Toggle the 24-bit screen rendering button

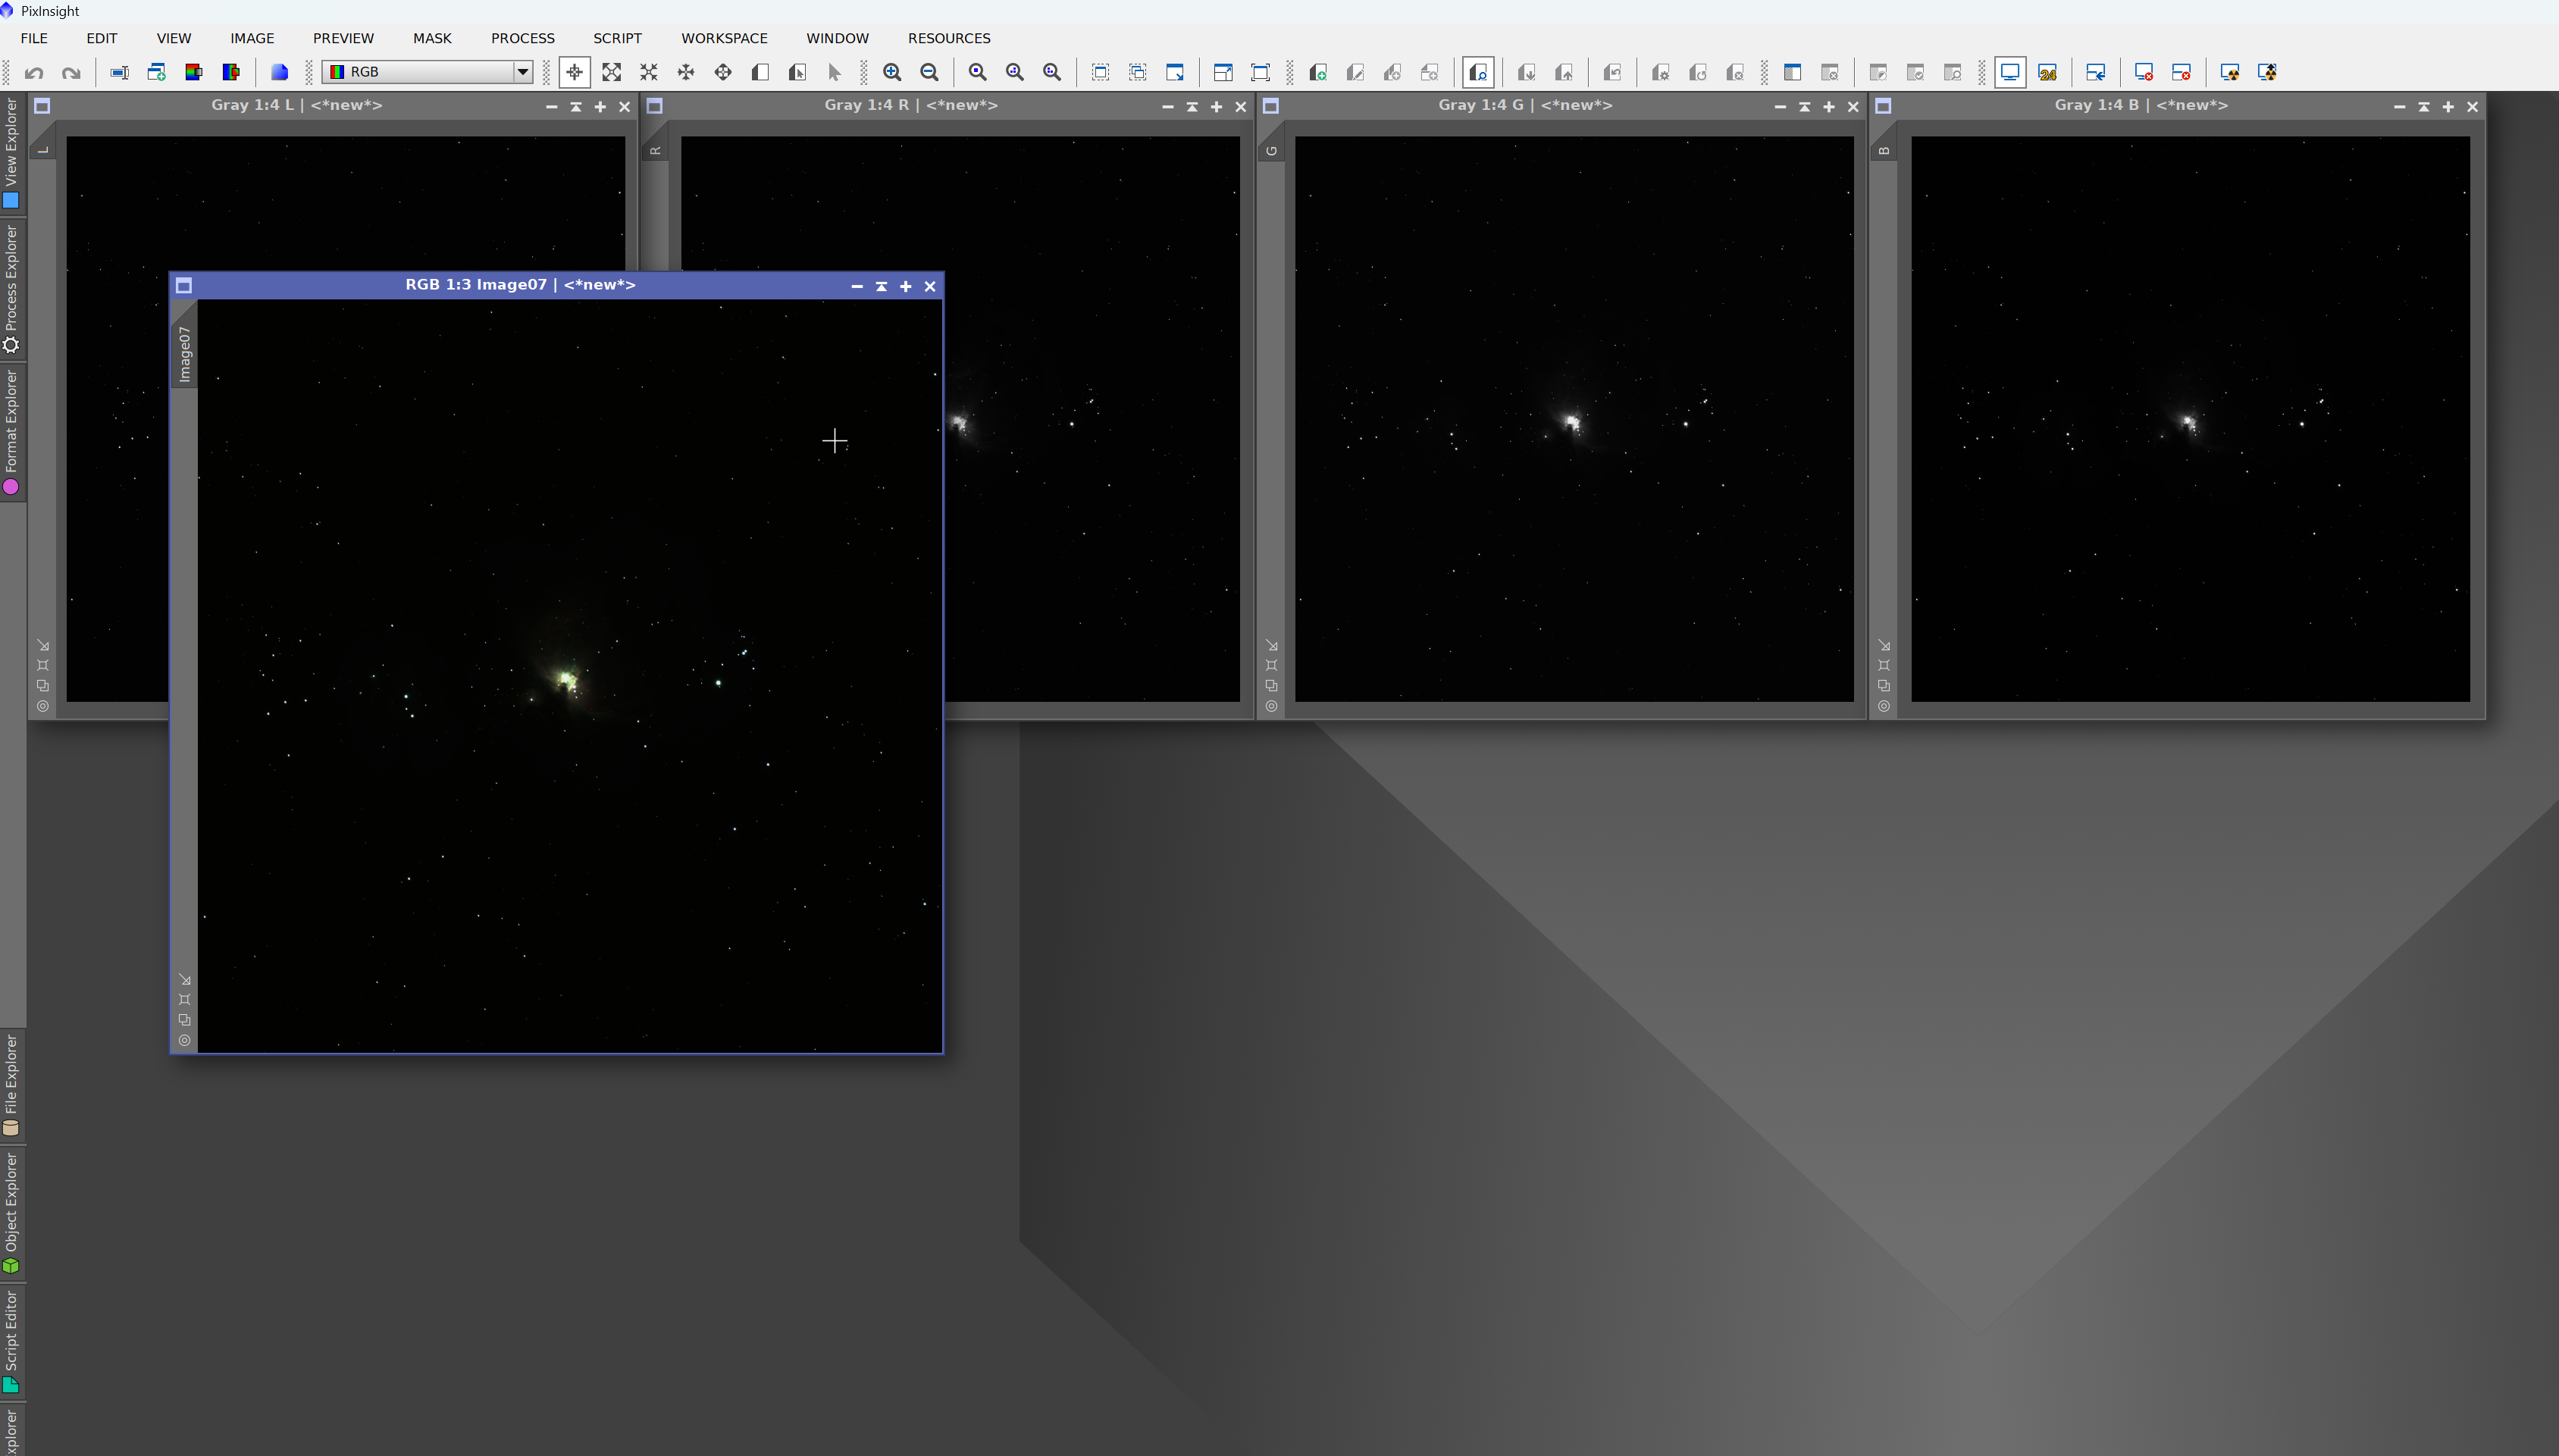pyautogui.click(x=2047, y=72)
